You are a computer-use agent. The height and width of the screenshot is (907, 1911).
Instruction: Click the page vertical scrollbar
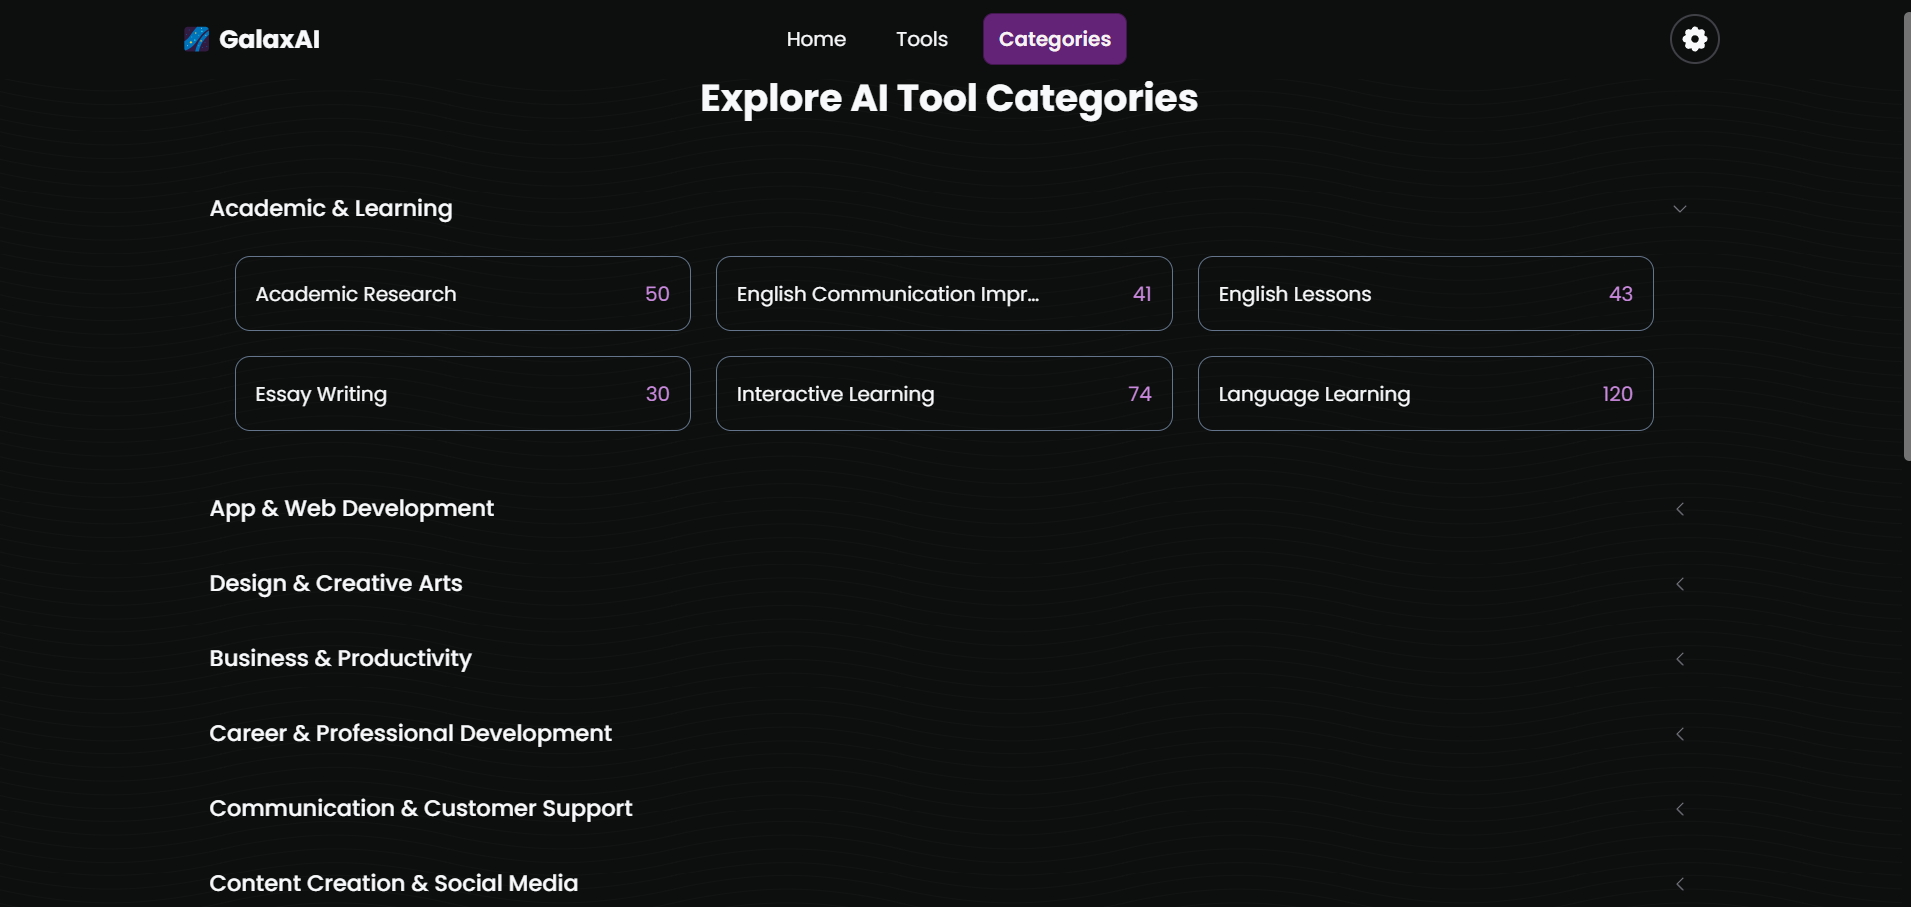1906,236
